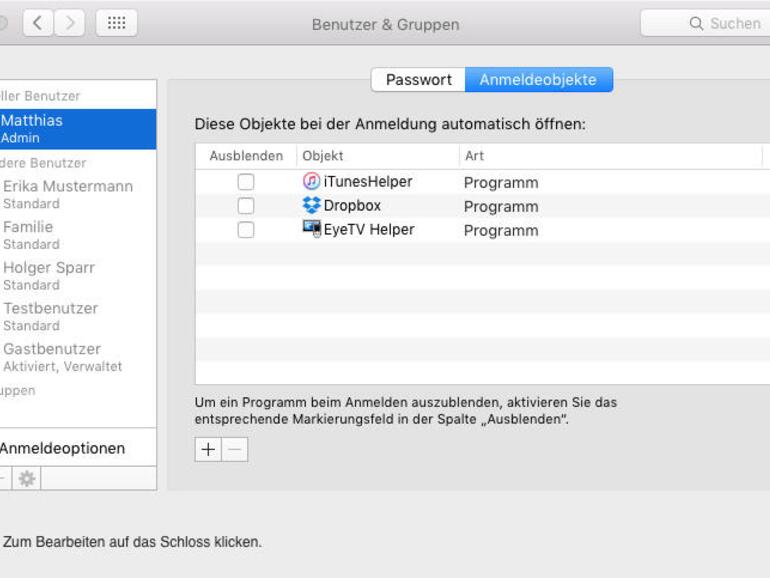
Task: Tick the Ausblenden box for Dropbox
Action: click(x=246, y=206)
